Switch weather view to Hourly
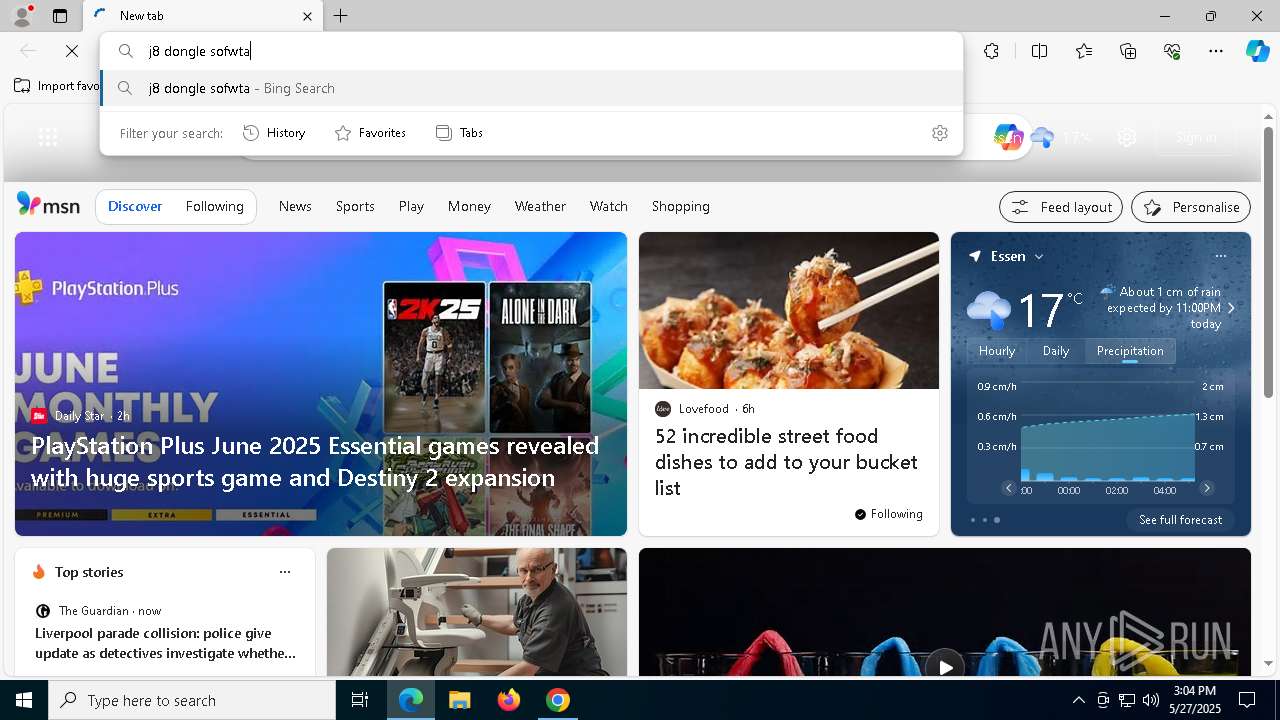This screenshot has width=1280, height=720. [997, 351]
